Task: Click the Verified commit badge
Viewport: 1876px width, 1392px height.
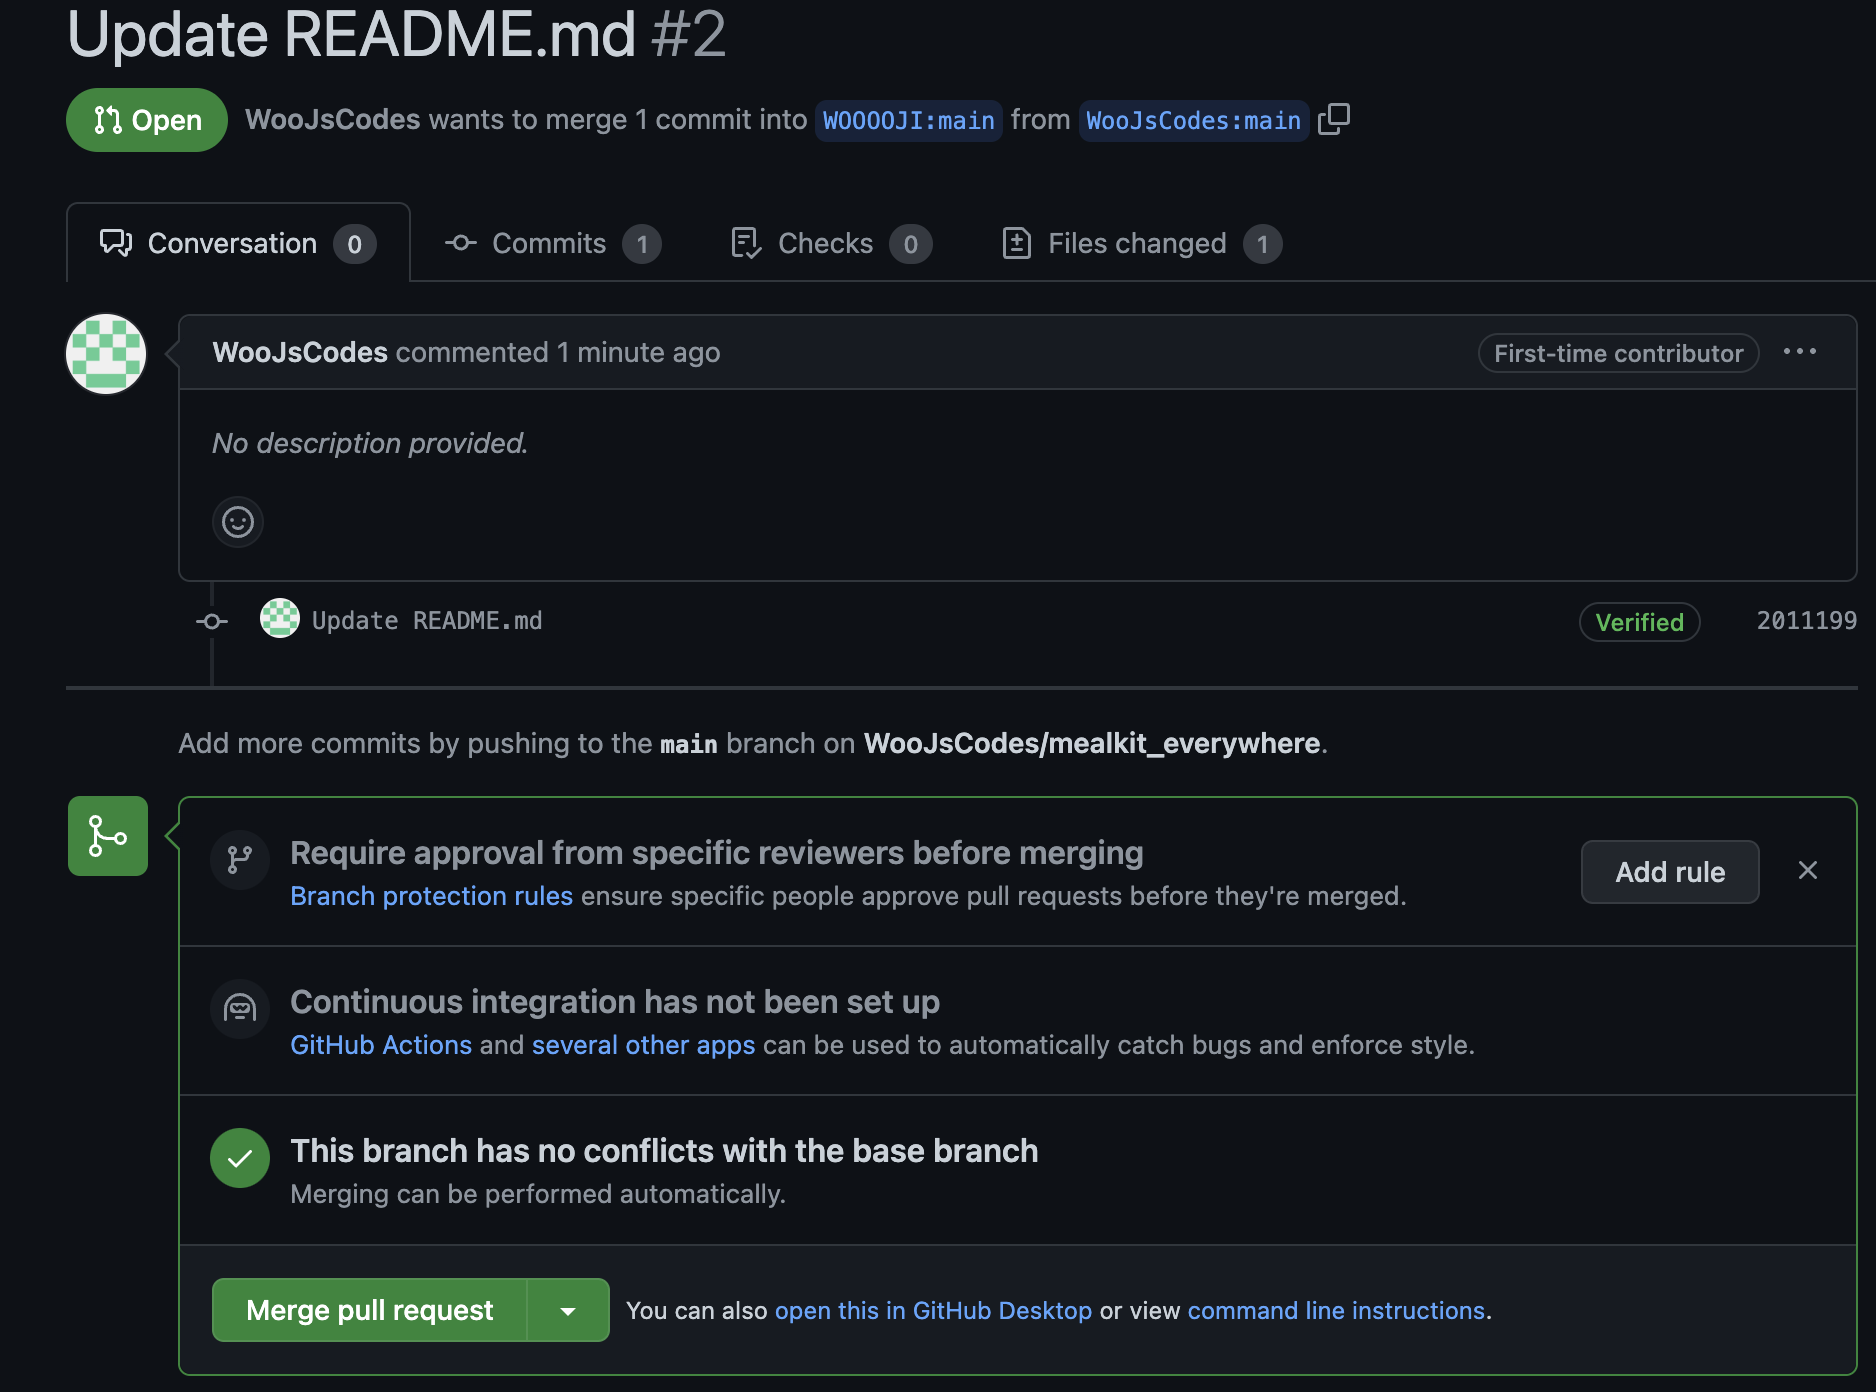Action: [x=1639, y=622]
